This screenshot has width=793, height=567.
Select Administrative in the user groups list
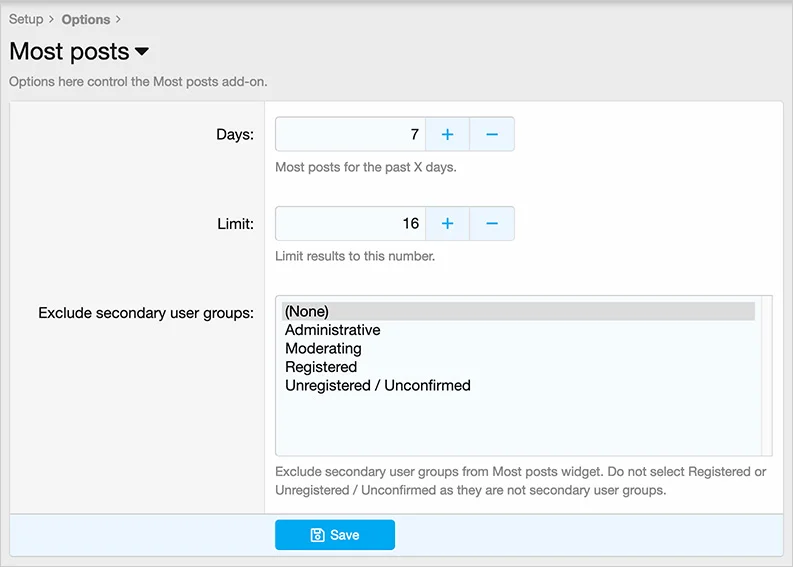tap(332, 330)
